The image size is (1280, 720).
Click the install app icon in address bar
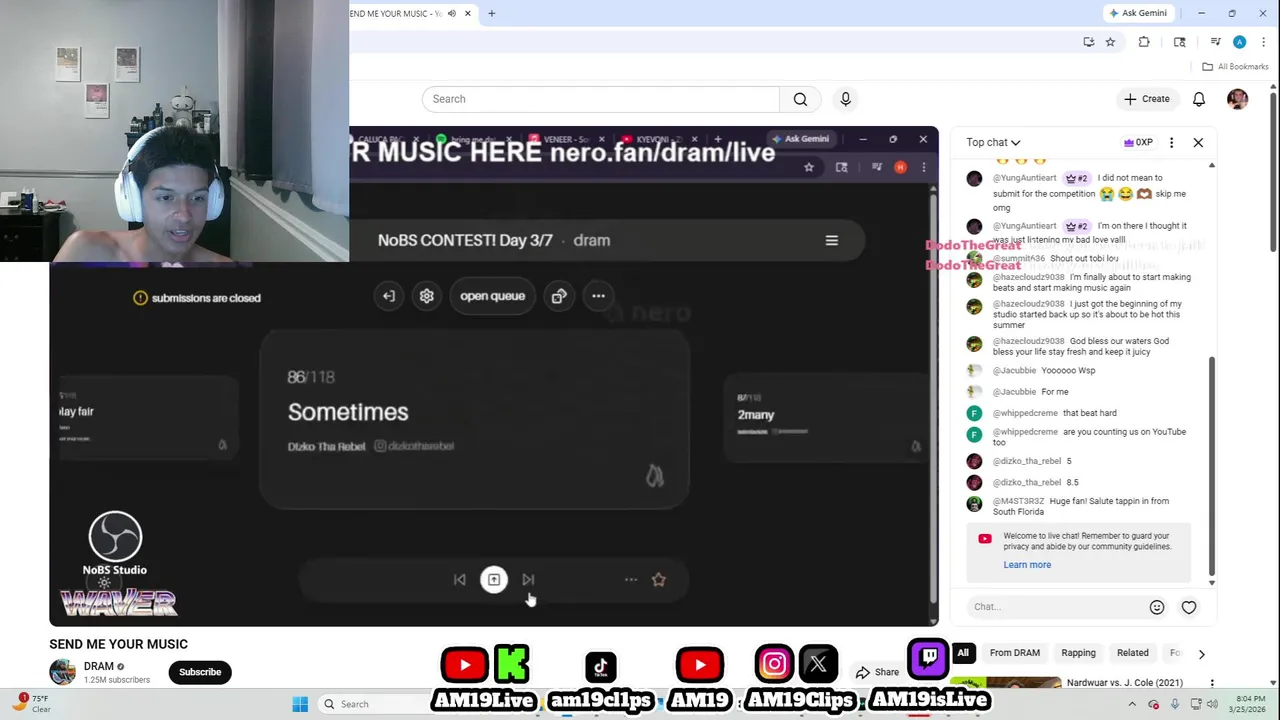(1089, 42)
